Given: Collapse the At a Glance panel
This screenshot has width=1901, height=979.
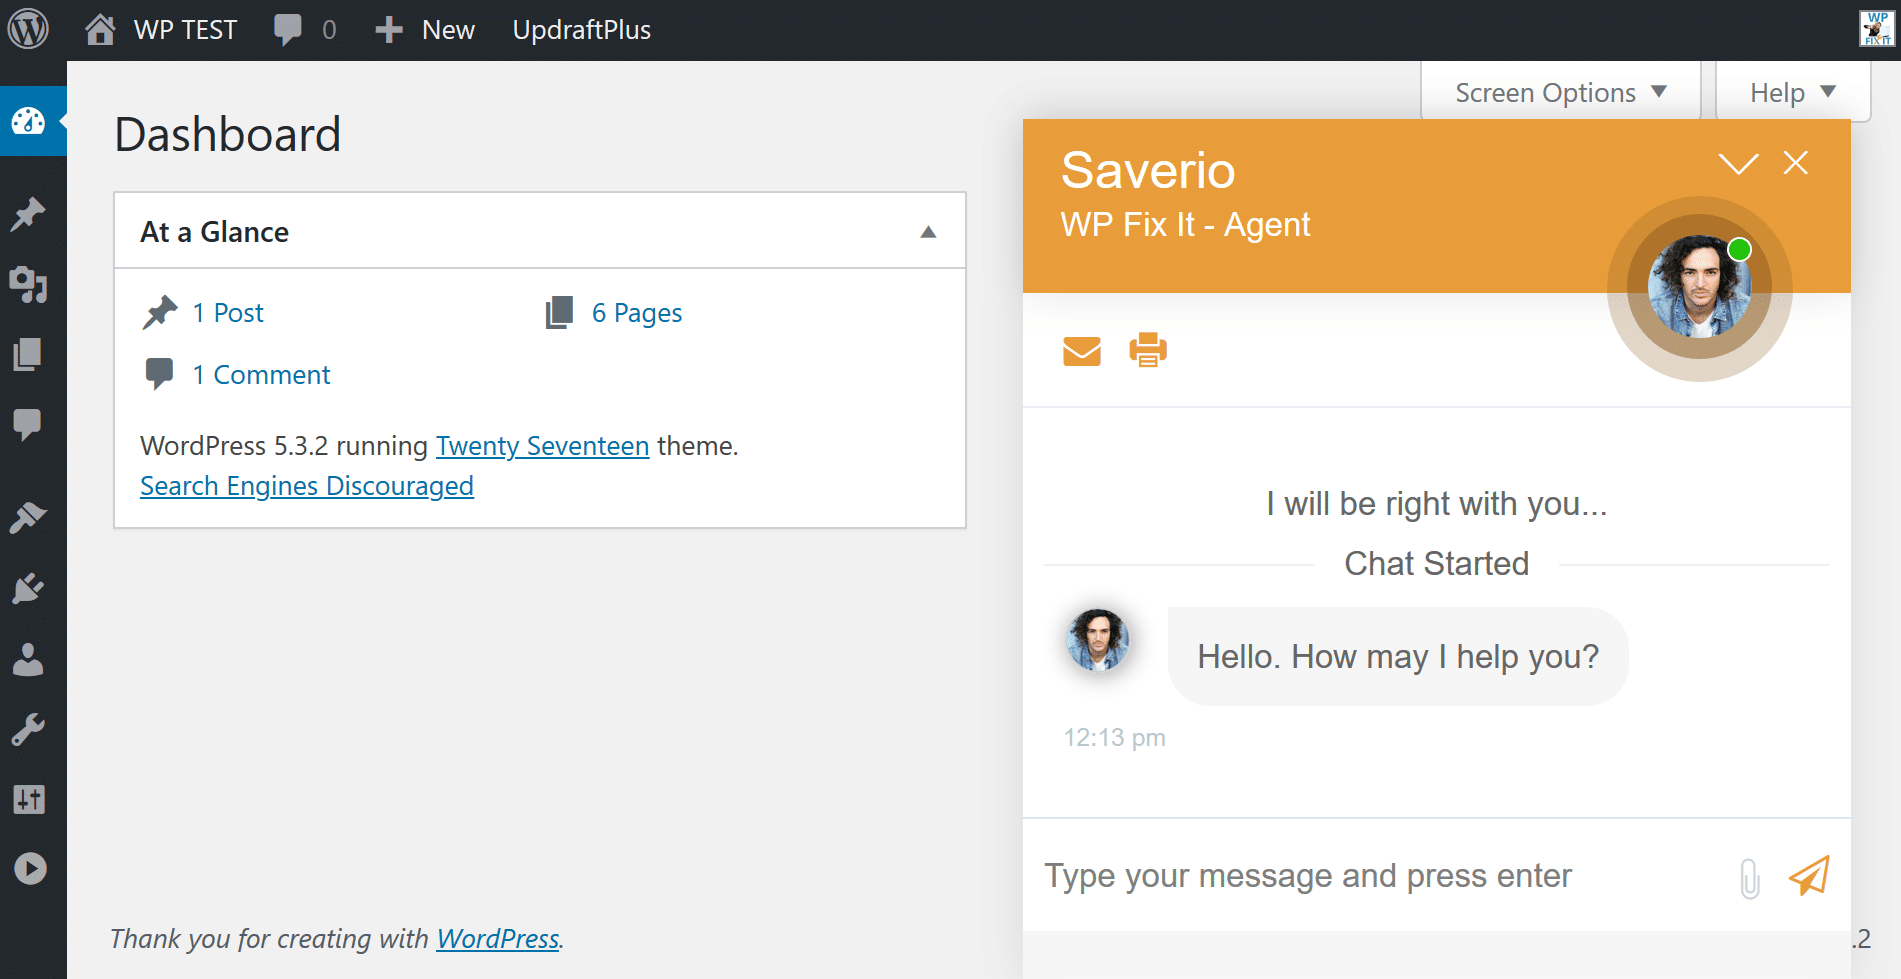Looking at the screenshot, I should 928,232.
